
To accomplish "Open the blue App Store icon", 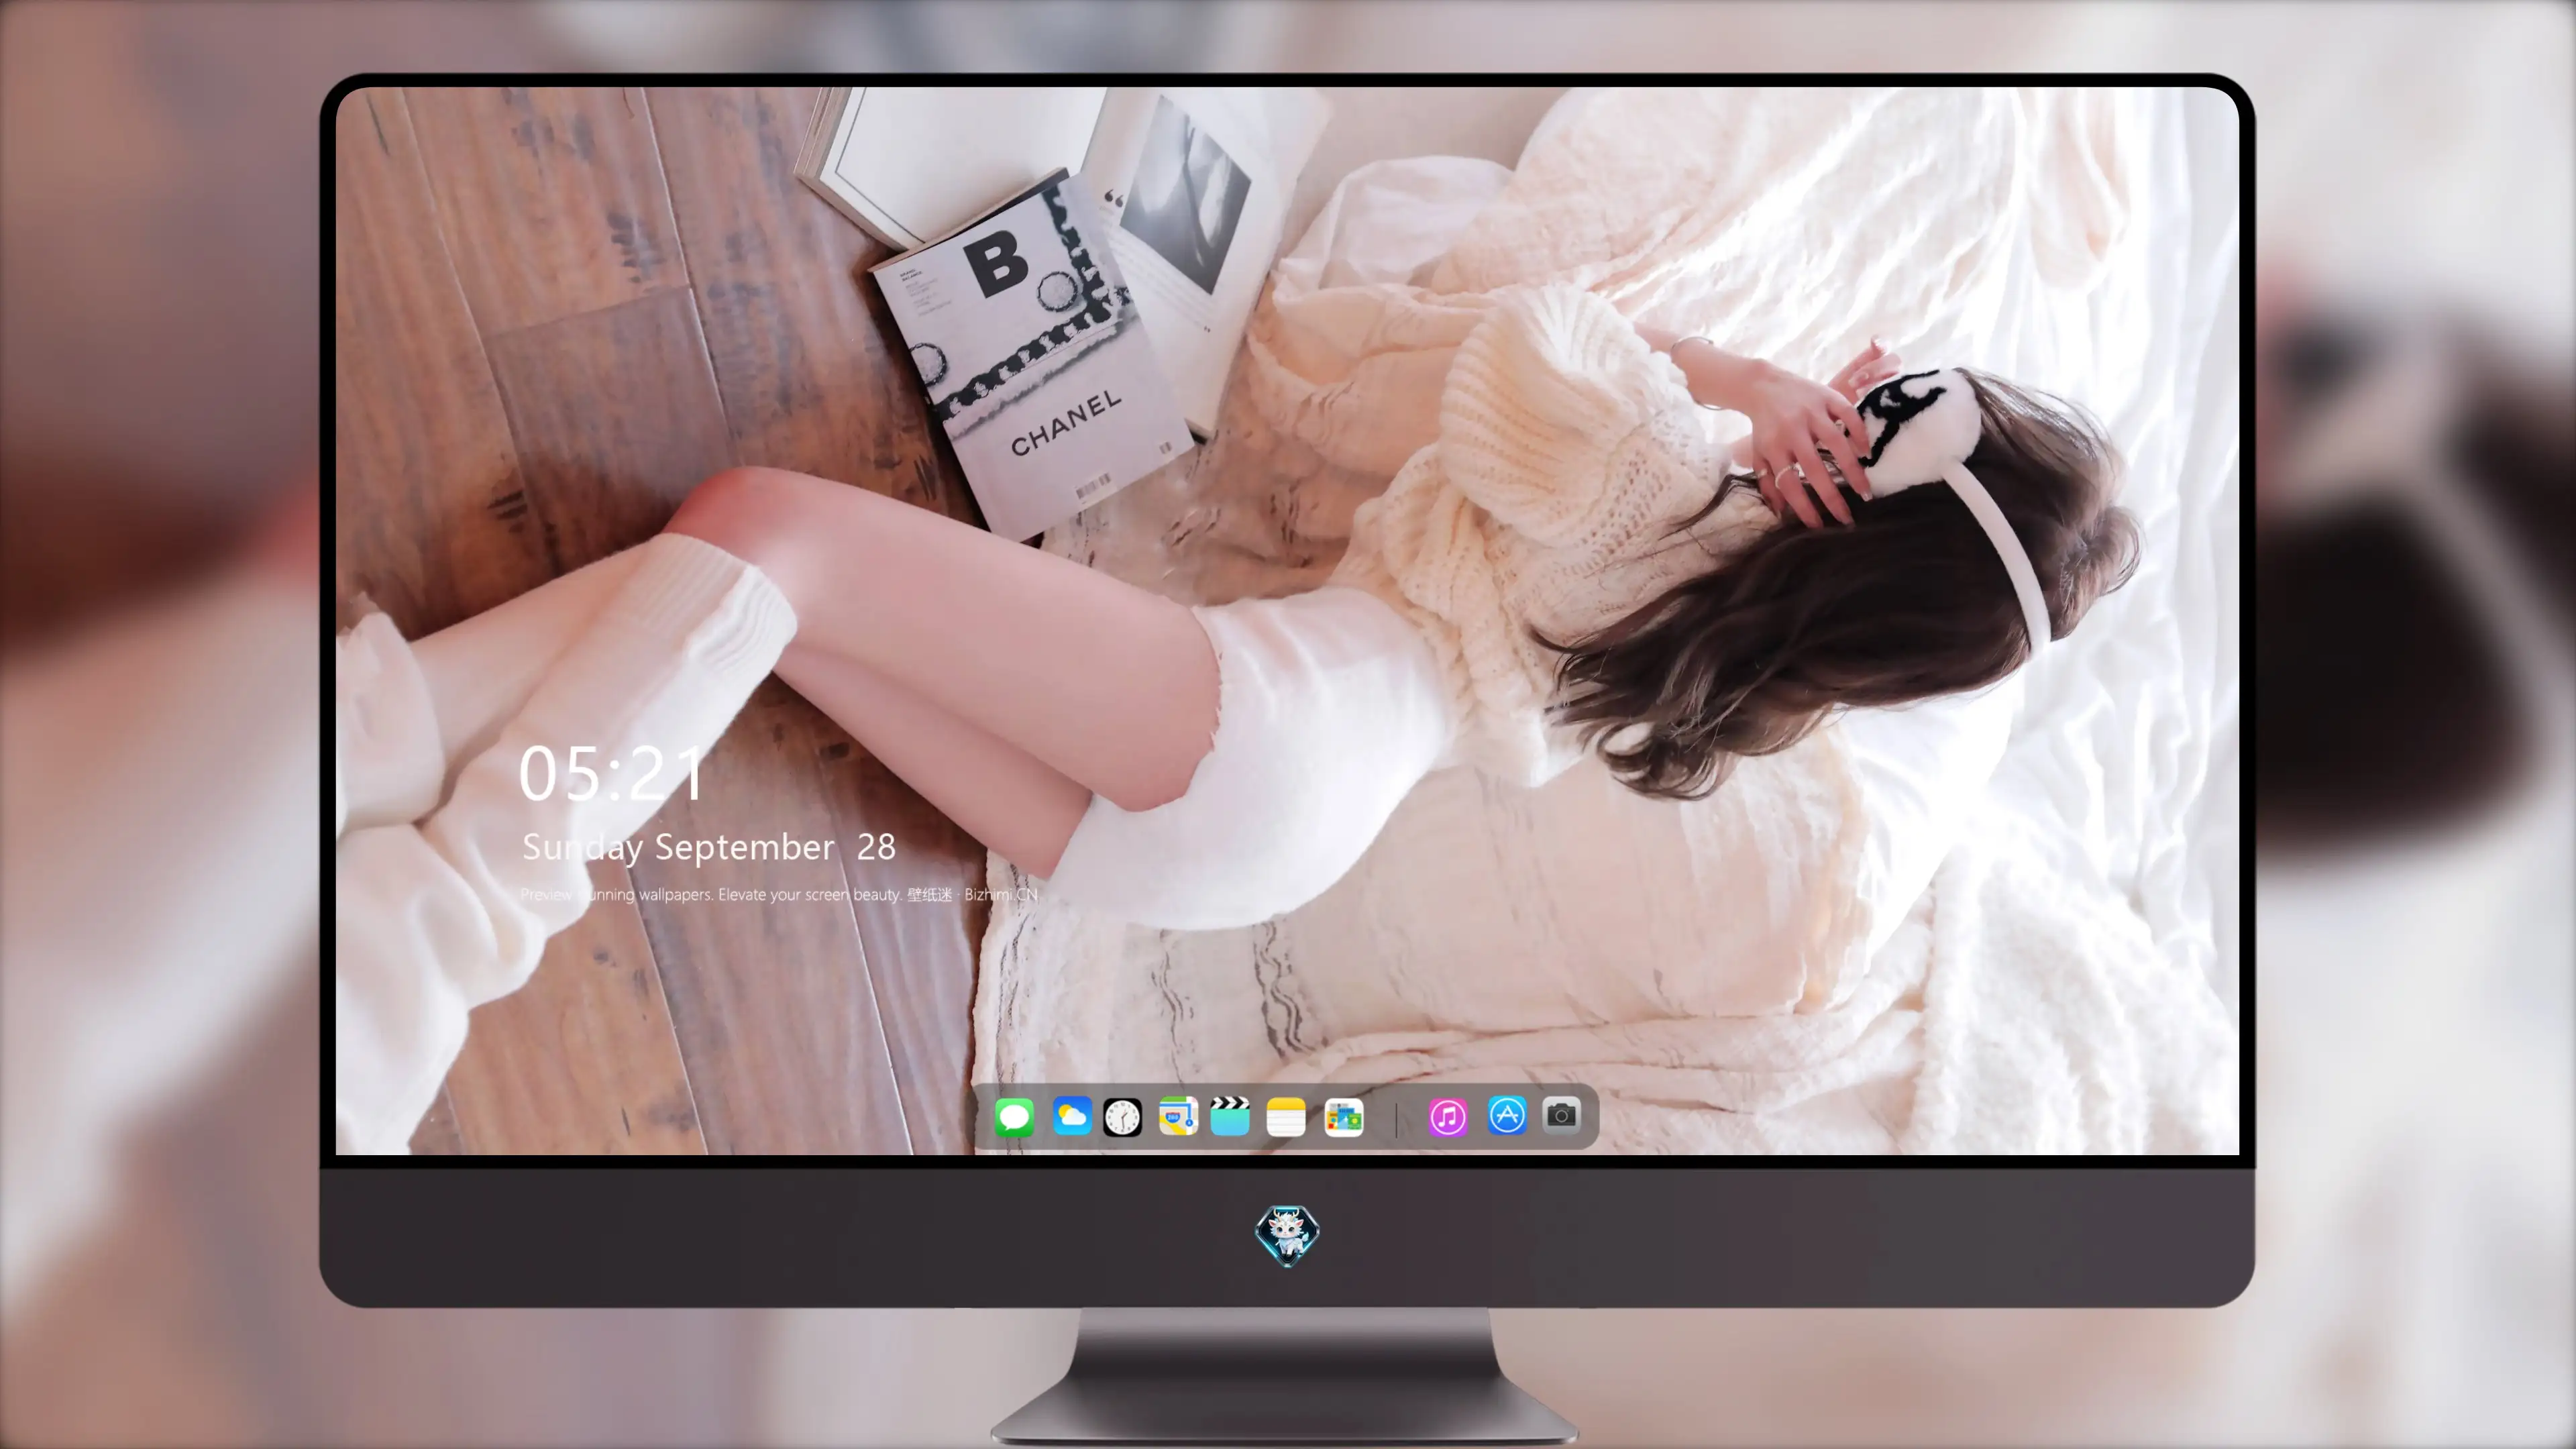I will coord(1507,1115).
